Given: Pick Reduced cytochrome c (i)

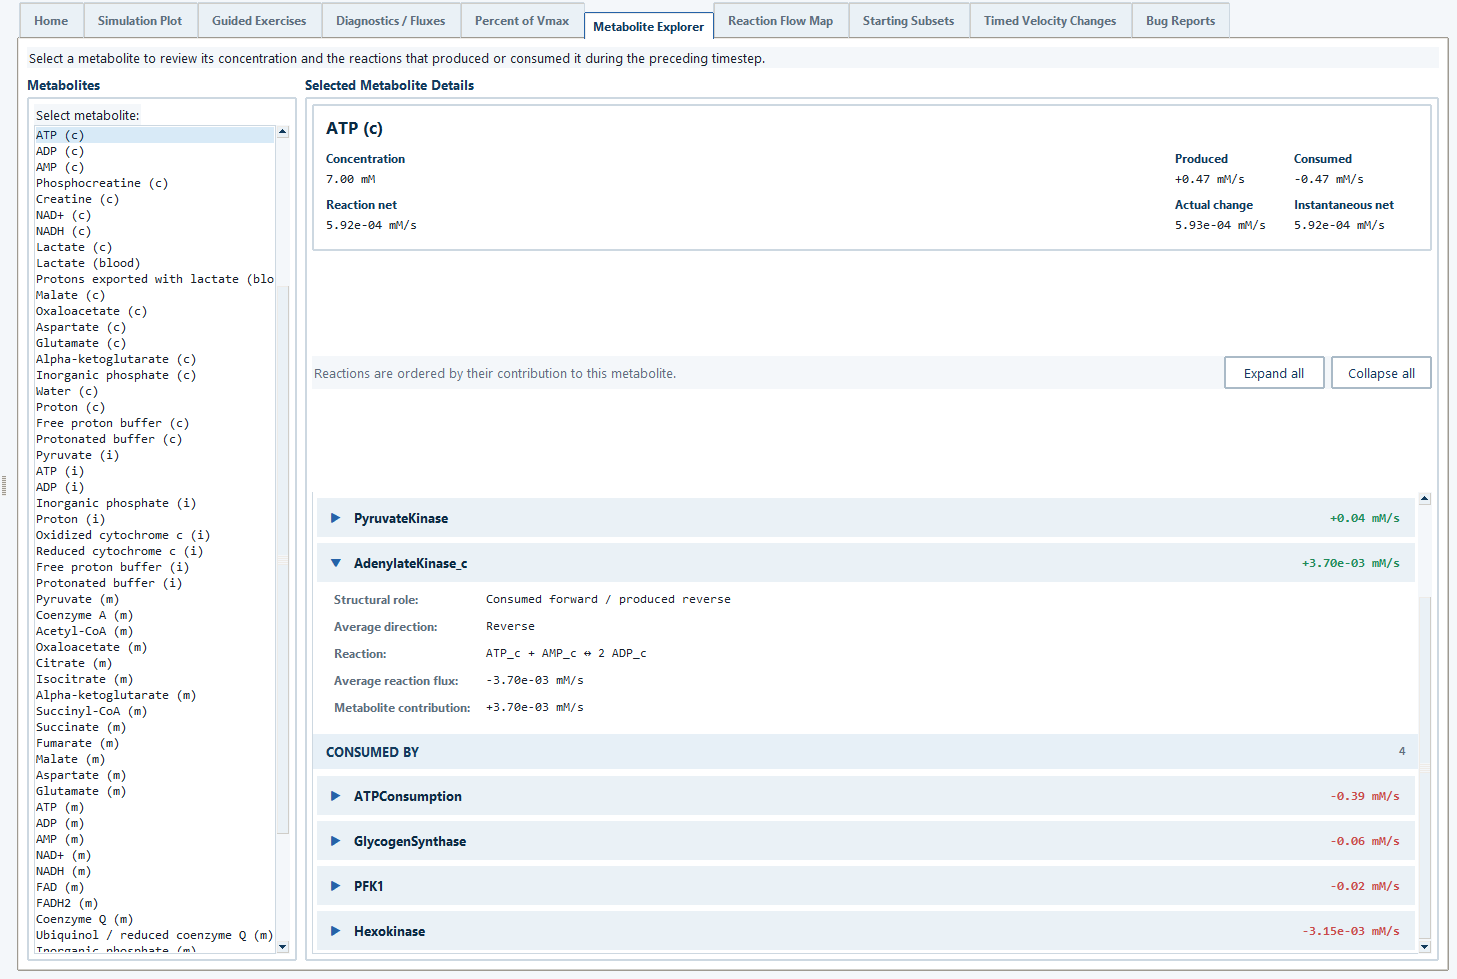Looking at the screenshot, I should pyautogui.click(x=154, y=551).
